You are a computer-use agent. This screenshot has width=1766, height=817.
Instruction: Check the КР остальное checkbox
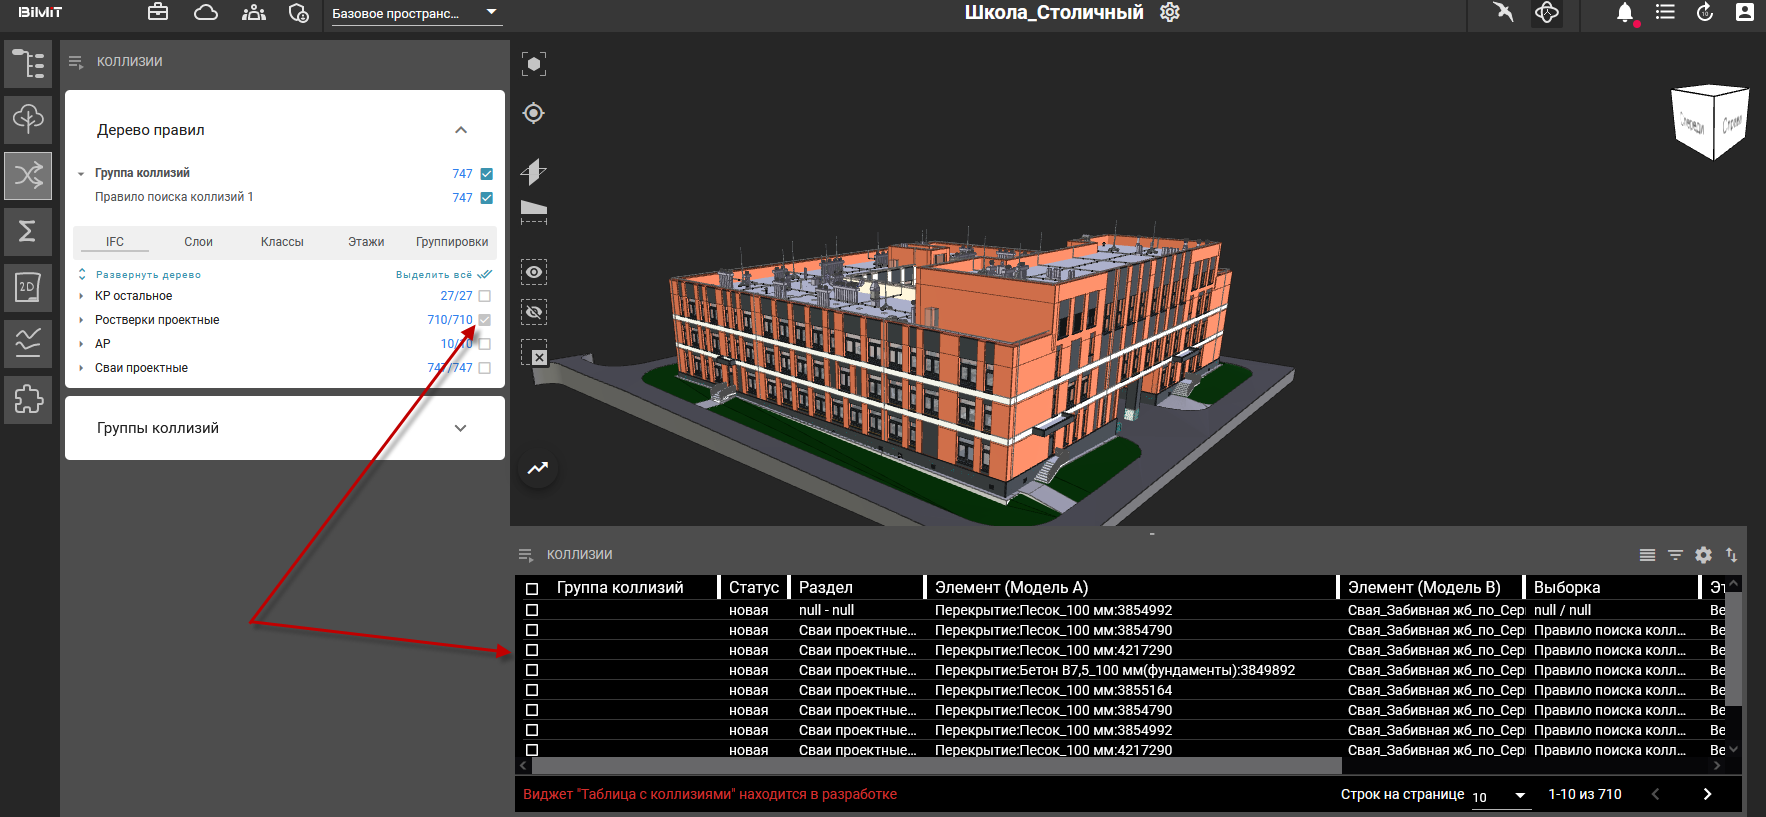tap(485, 296)
